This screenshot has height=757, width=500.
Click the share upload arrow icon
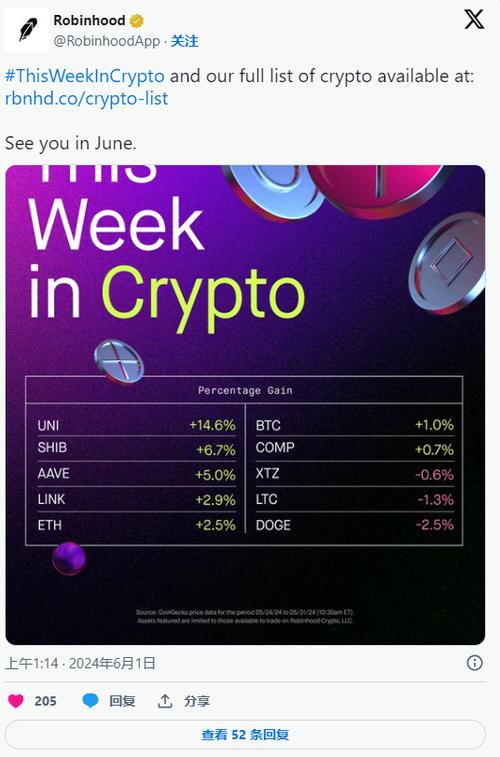click(x=165, y=701)
